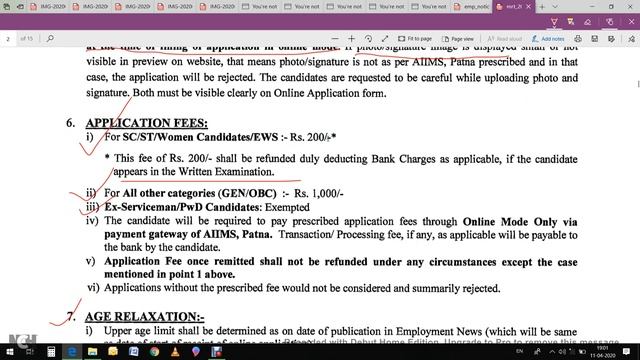Image resolution: width=640 pixels, height=360 pixels.
Task: Click the EN language indicator
Action: pos(519,351)
